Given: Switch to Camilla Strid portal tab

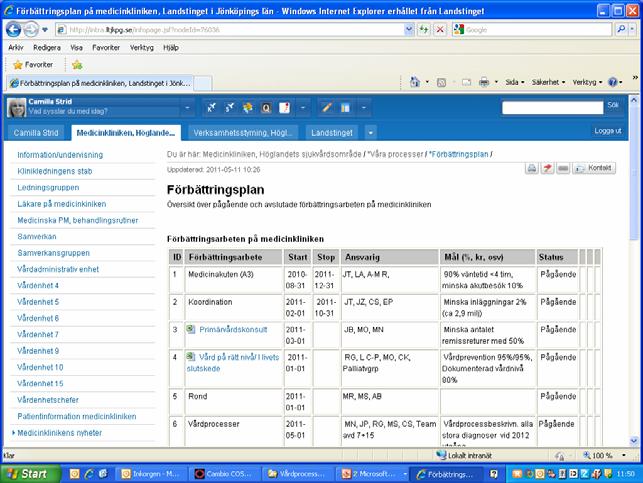Looking at the screenshot, I should [36, 133].
